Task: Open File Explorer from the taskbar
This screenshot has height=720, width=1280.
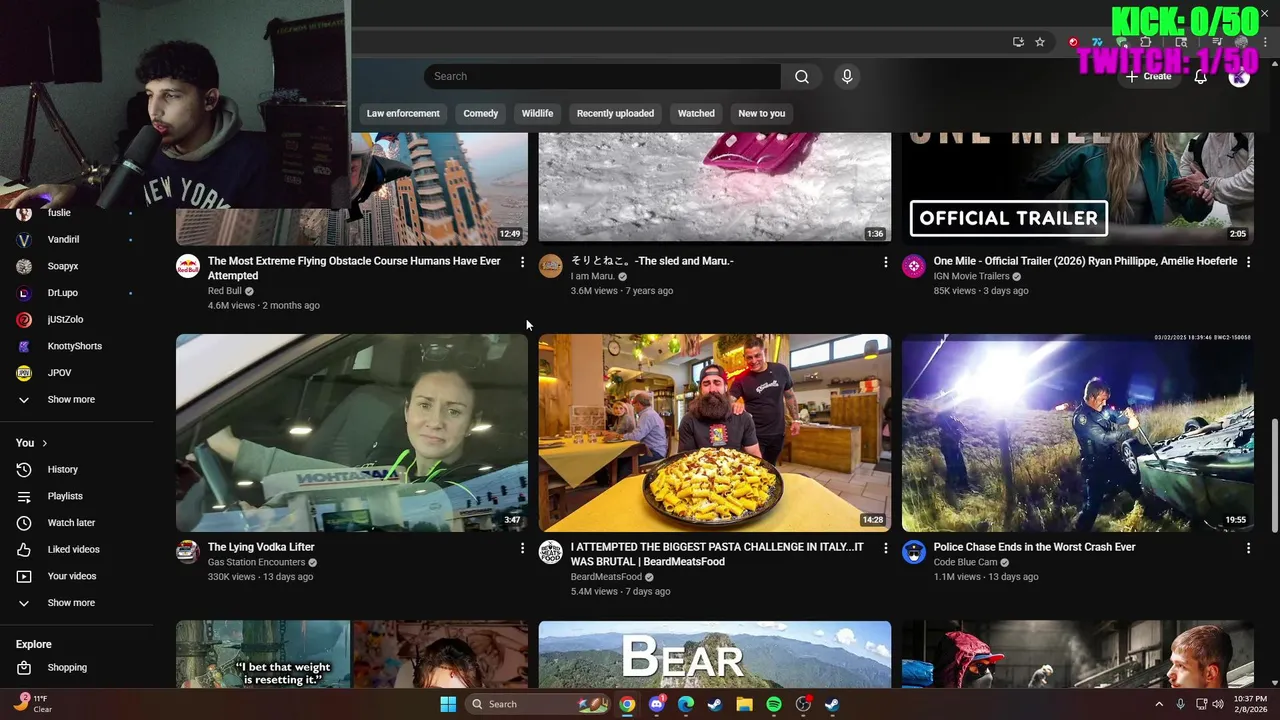Action: pos(744,704)
